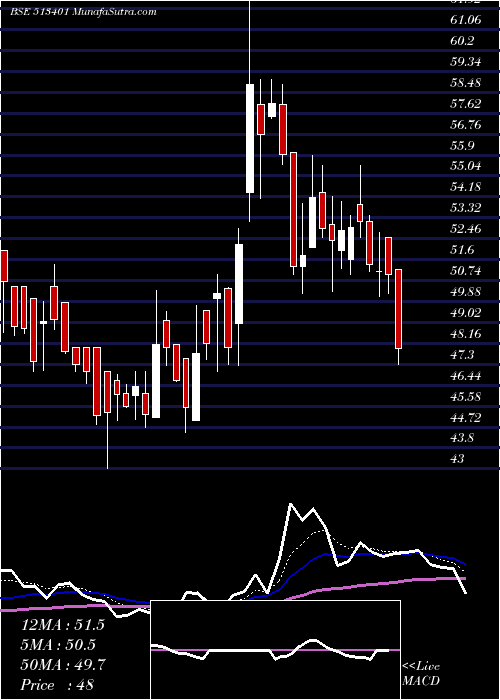This screenshot has width=500, height=700.
Task: Click the 58.48 price axis label
Action: coord(466,83)
